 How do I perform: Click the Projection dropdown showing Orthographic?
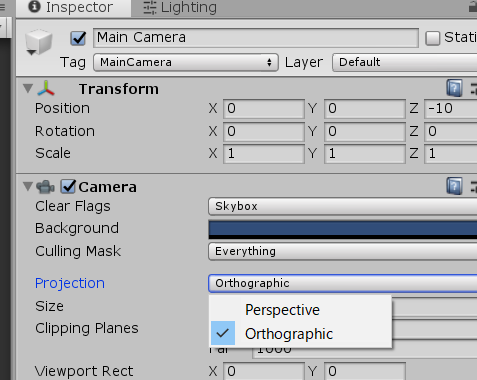pos(343,283)
